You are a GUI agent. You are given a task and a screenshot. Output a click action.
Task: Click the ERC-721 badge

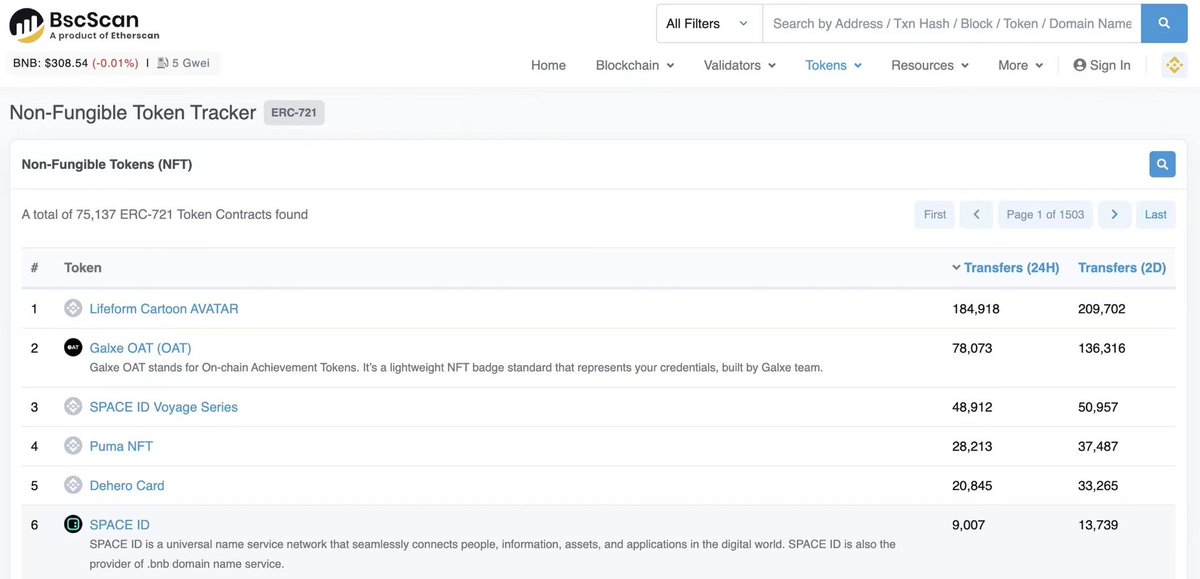pos(294,113)
